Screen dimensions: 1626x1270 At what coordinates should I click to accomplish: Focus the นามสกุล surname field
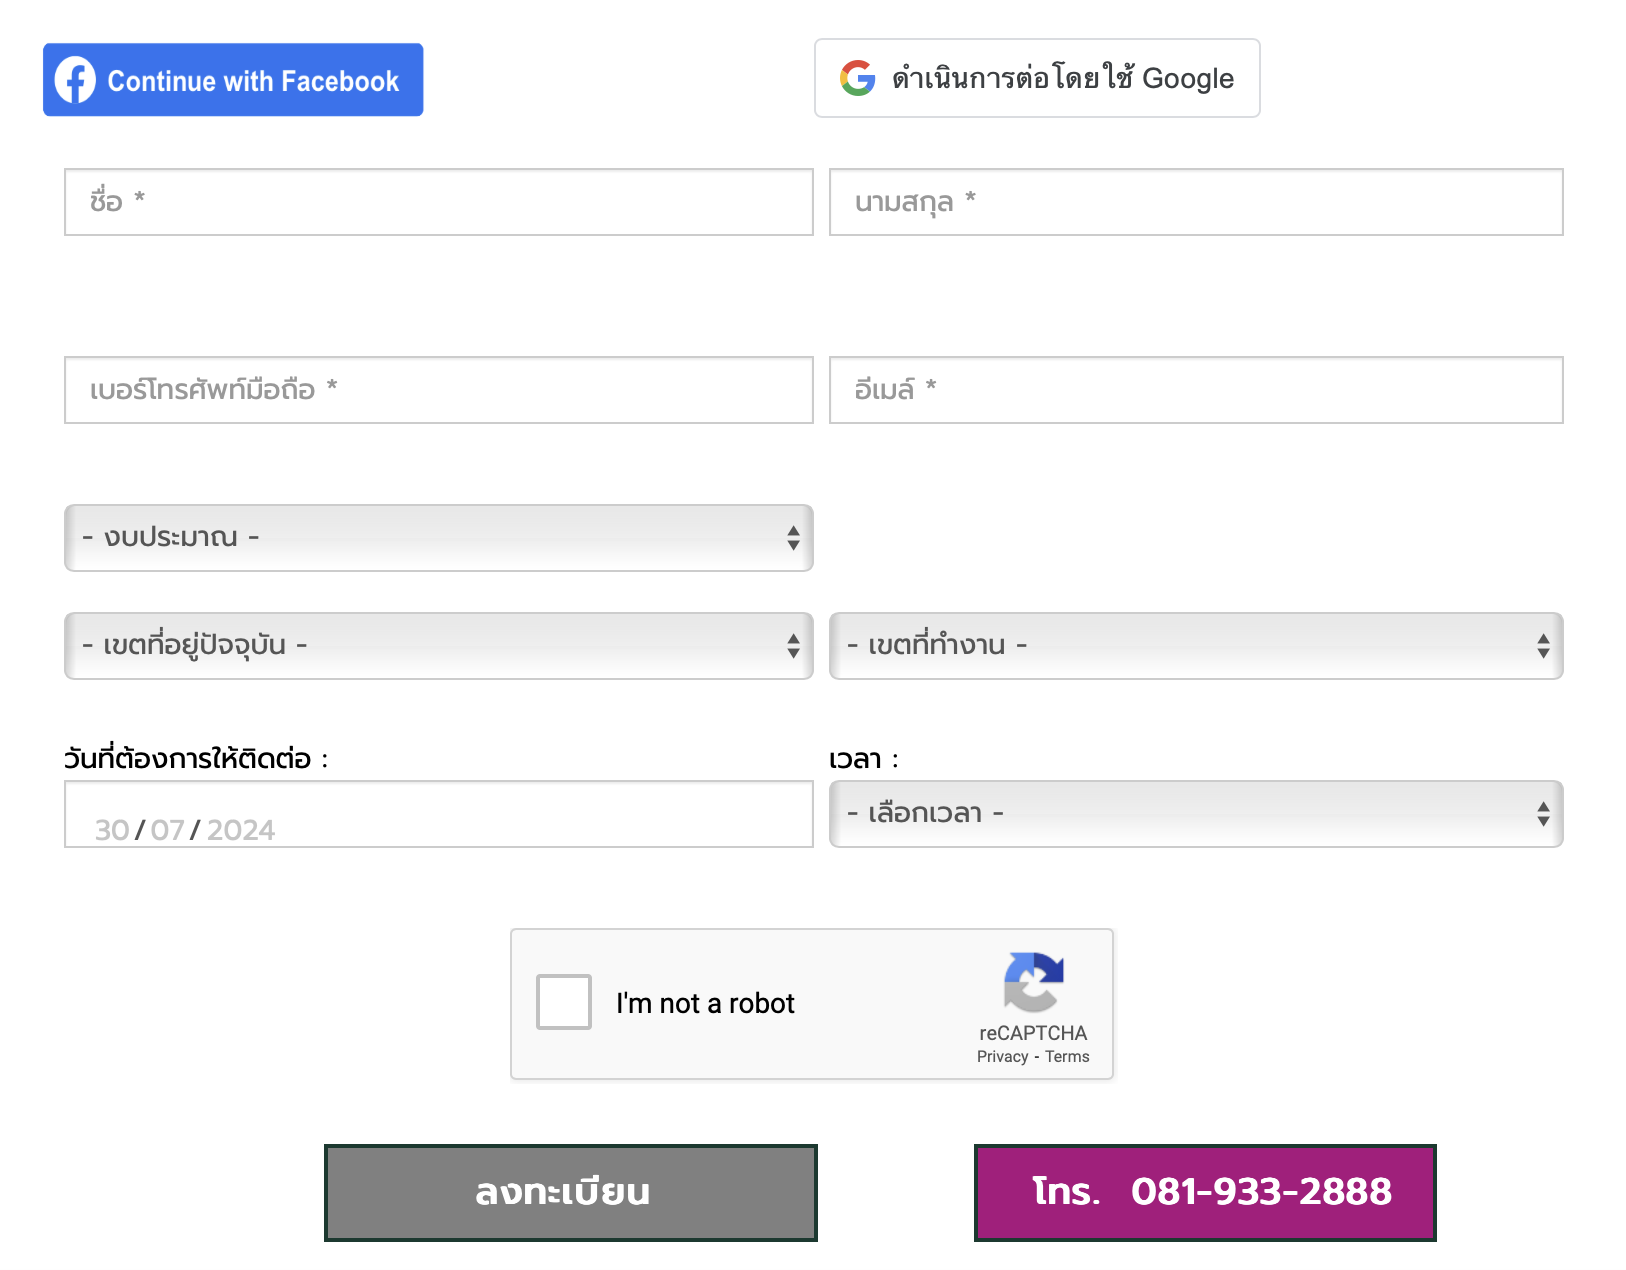(x=1196, y=202)
